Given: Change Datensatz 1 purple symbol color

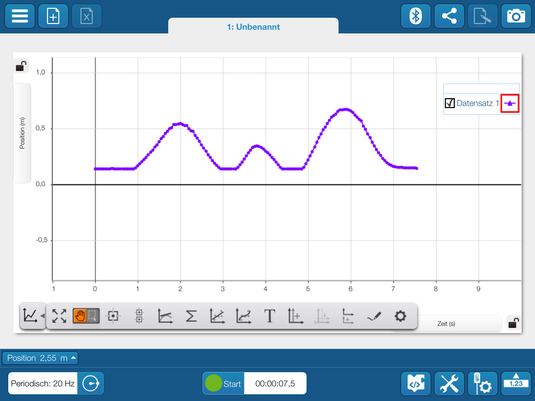Looking at the screenshot, I should coord(510,103).
